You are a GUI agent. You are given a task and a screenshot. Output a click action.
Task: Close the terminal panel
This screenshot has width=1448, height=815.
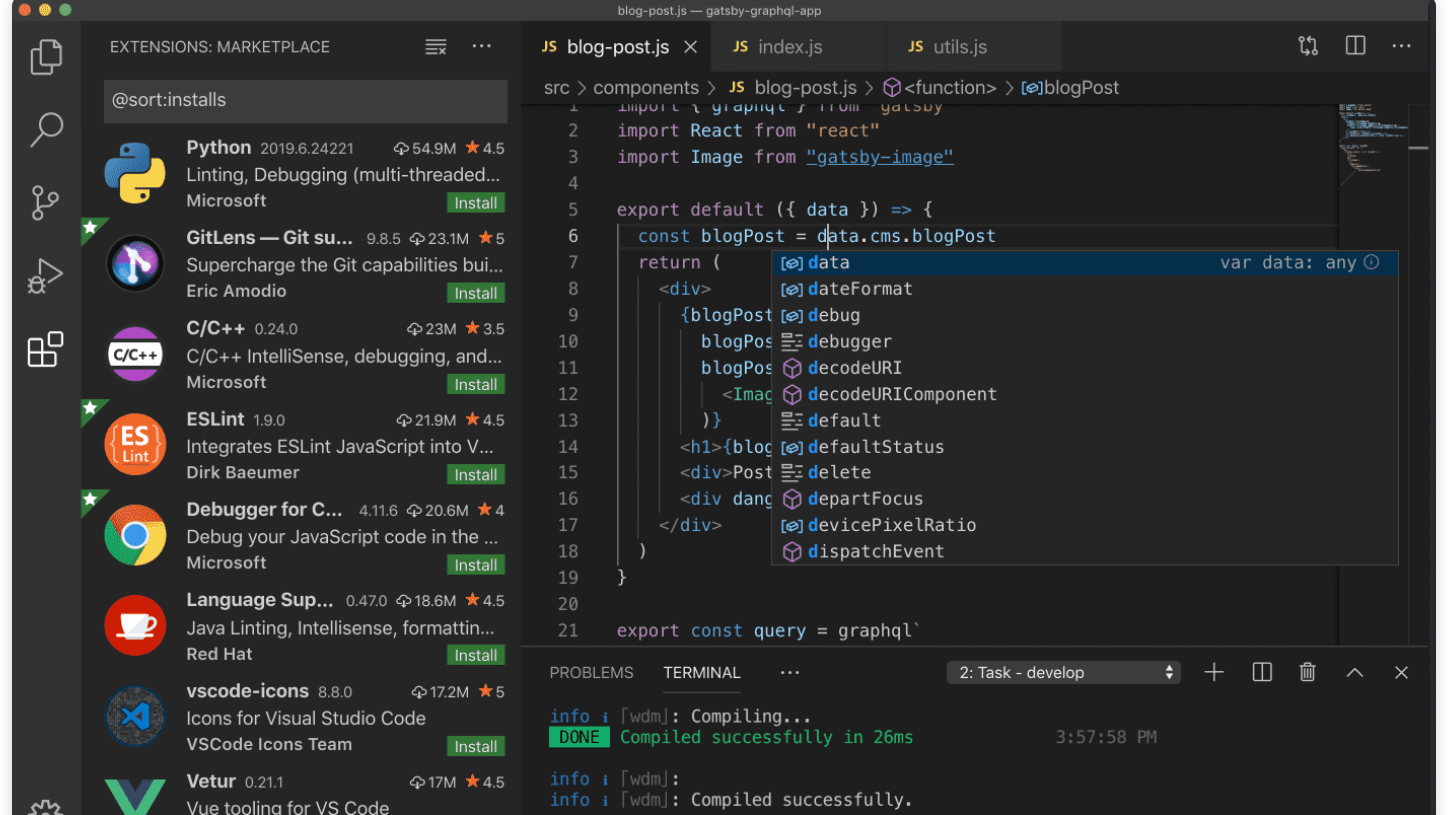[1401, 673]
